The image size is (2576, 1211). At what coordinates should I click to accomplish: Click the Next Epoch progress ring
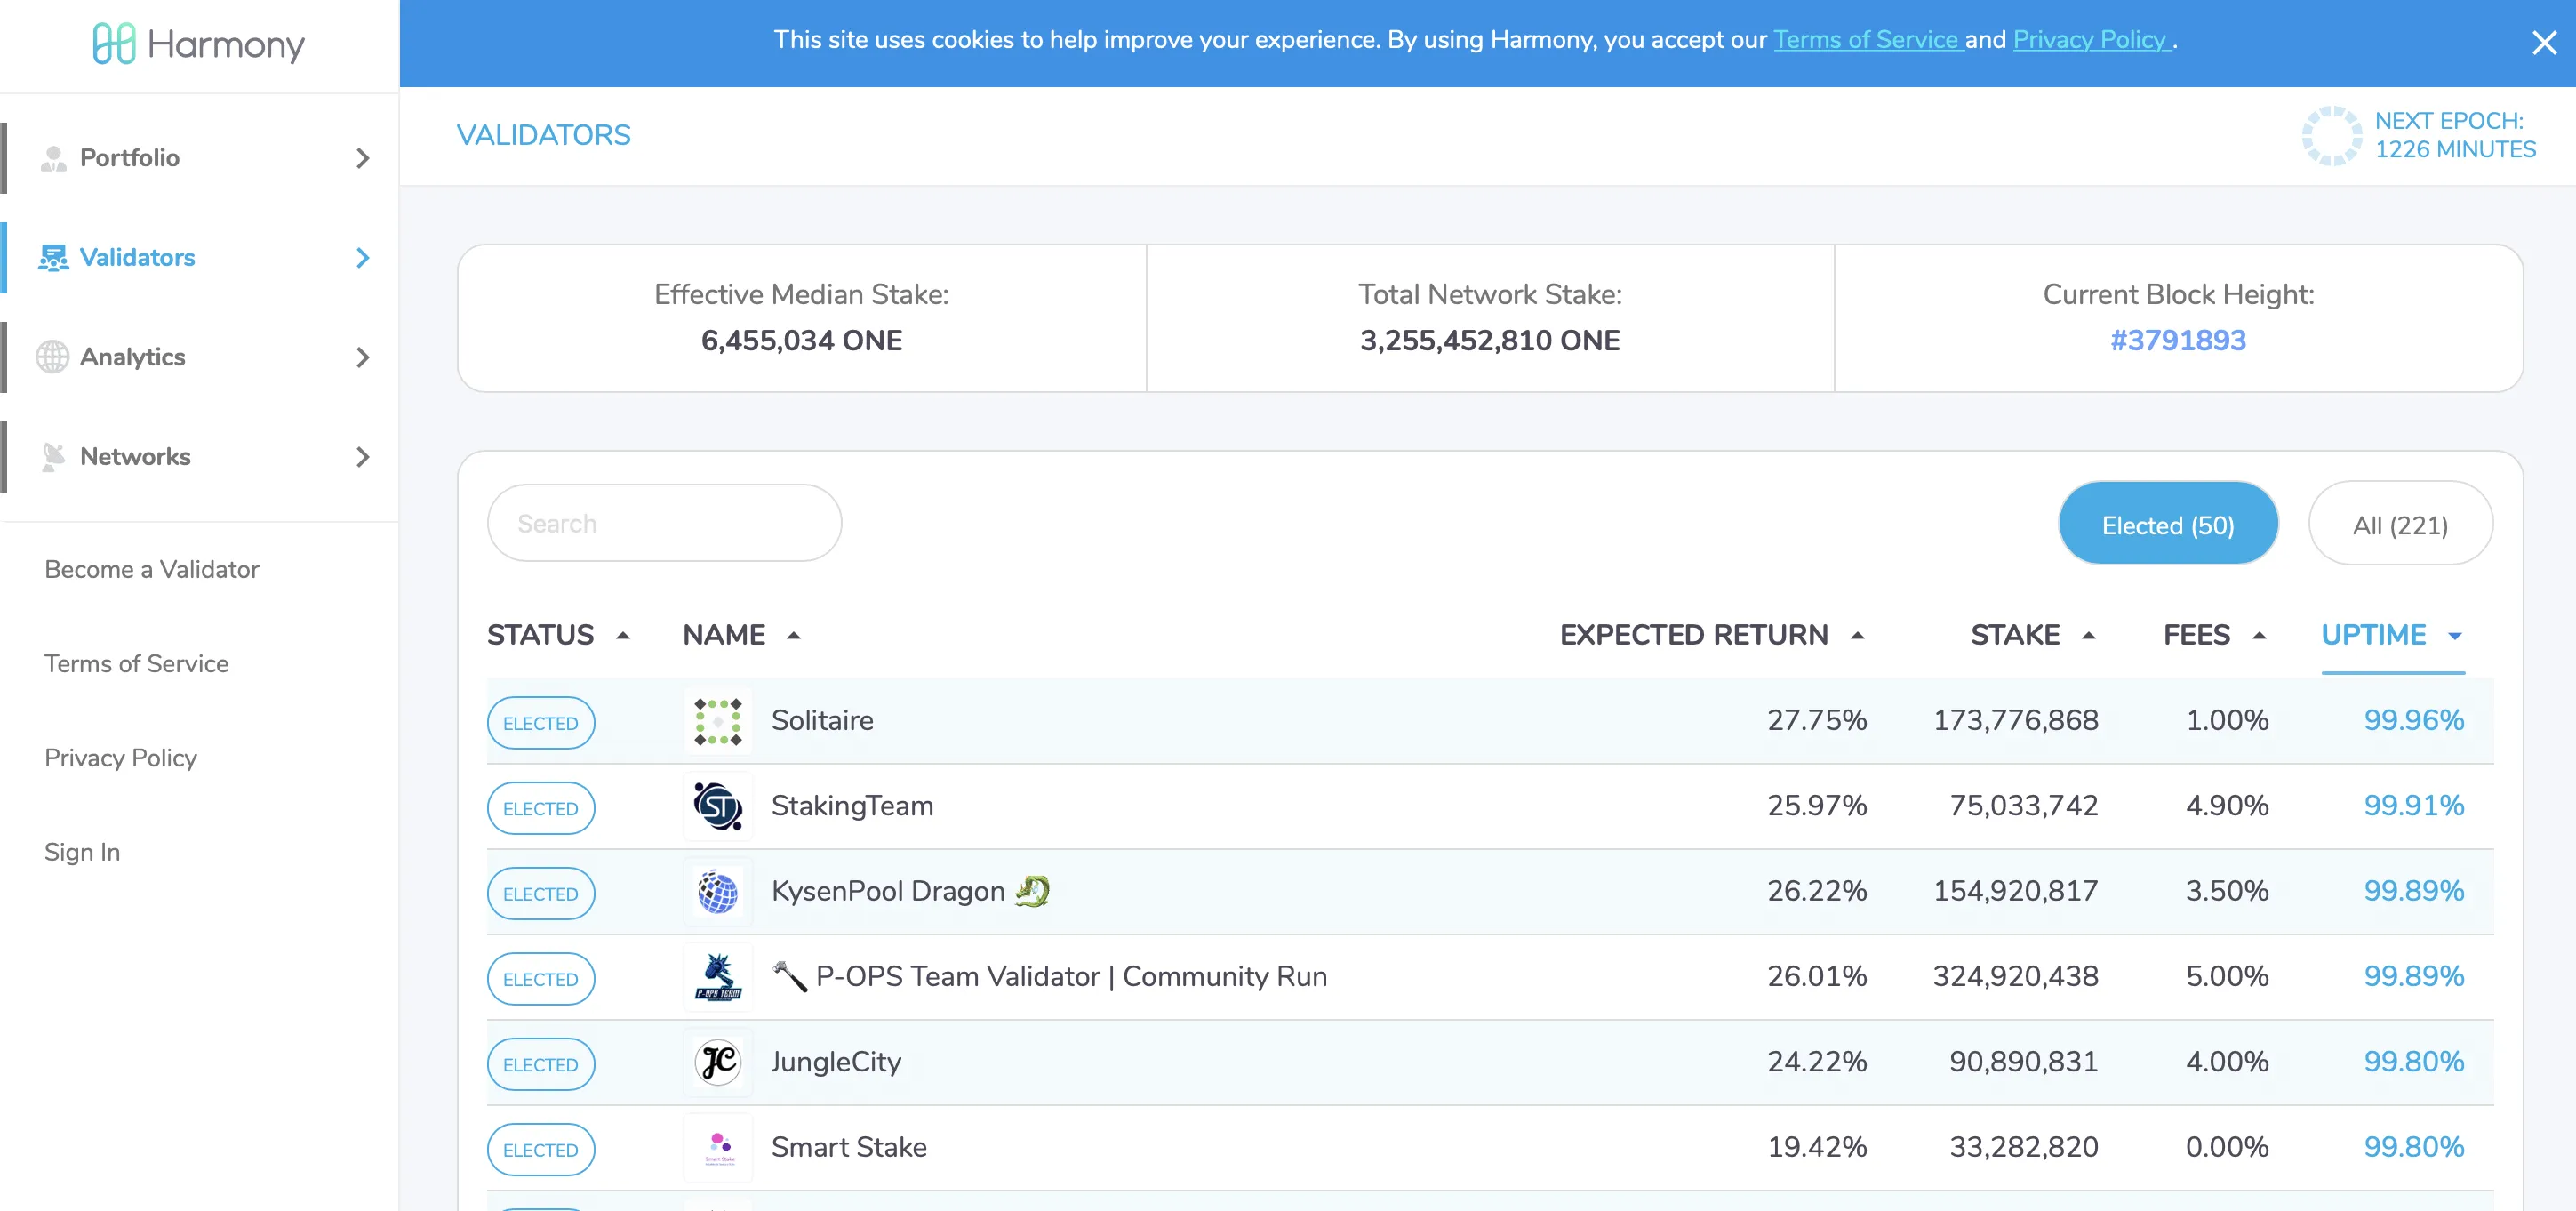(x=2333, y=136)
